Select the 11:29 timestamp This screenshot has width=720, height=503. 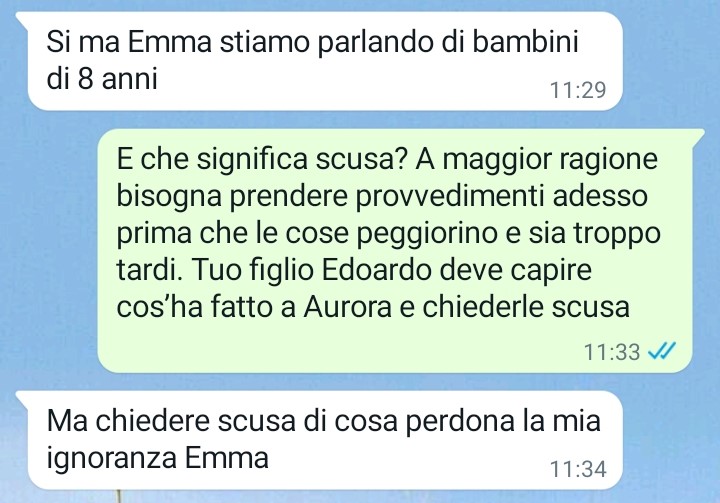[578, 90]
